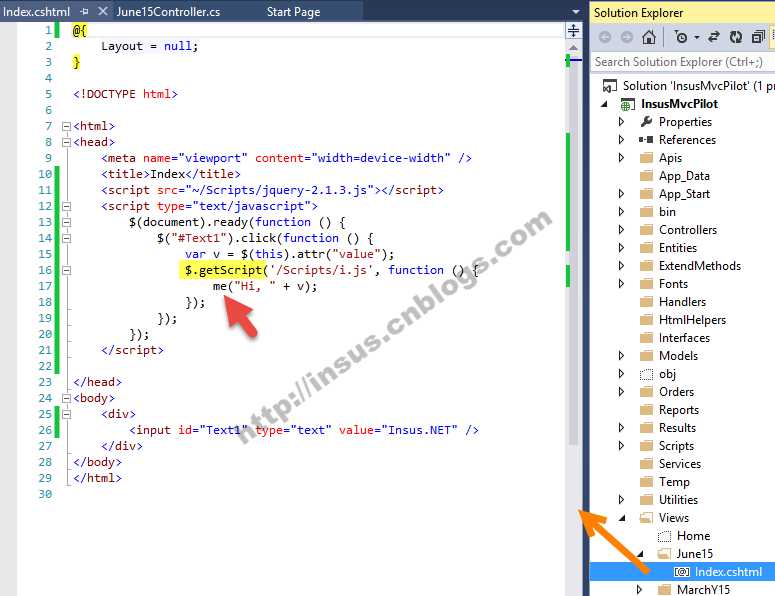Switch to the June15Controller.cs tab
Viewport: 775px width, 596px height.
[x=168, y=11]
